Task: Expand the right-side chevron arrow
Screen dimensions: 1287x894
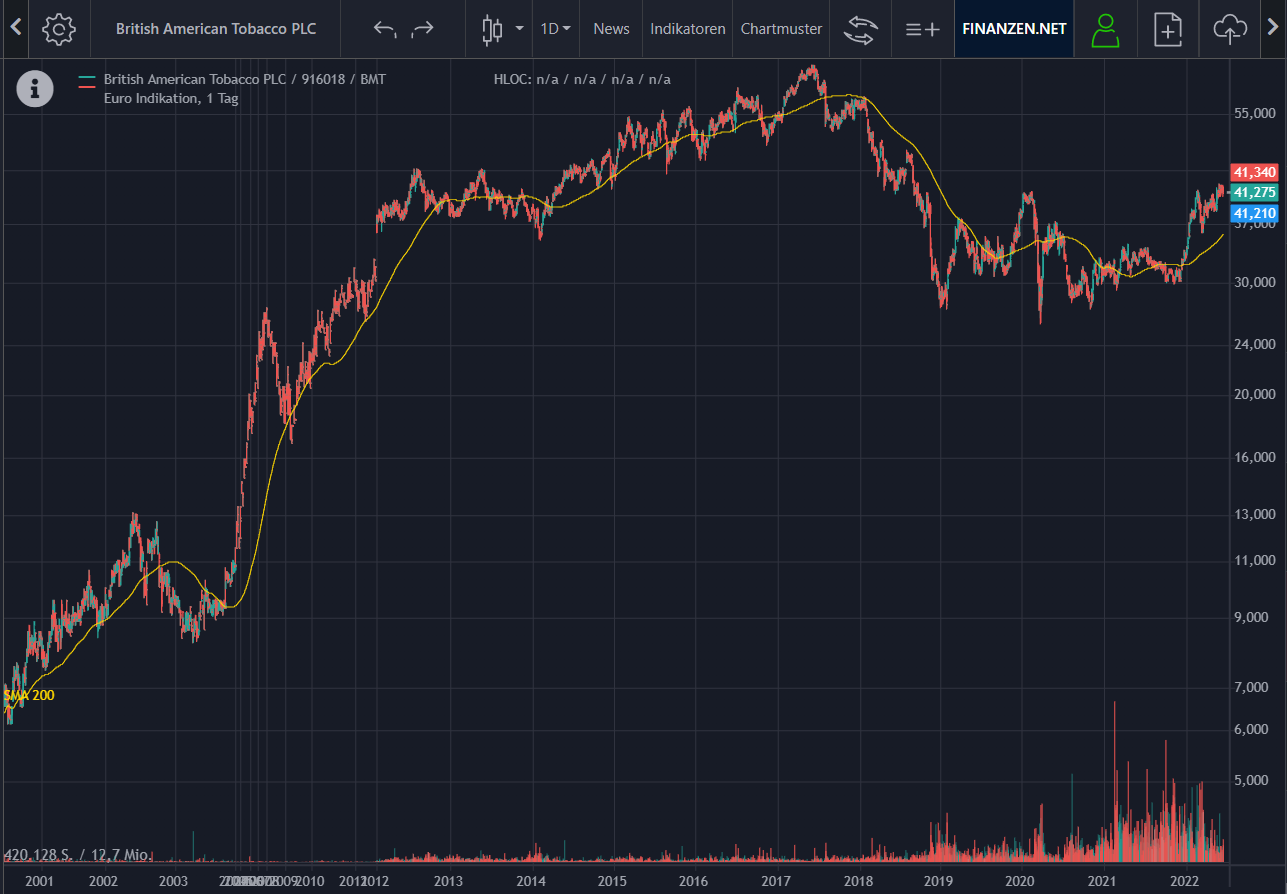Action: point(1274,28)
